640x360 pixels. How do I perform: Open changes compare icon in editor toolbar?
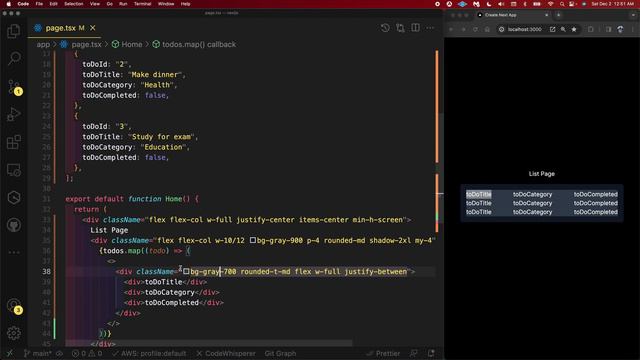[x=400, y=28]
